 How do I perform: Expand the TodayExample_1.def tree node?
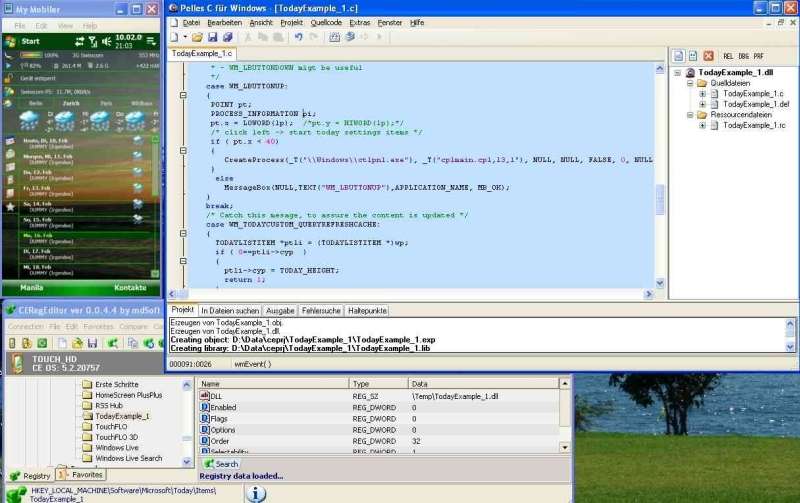click(x=703, y=104)
